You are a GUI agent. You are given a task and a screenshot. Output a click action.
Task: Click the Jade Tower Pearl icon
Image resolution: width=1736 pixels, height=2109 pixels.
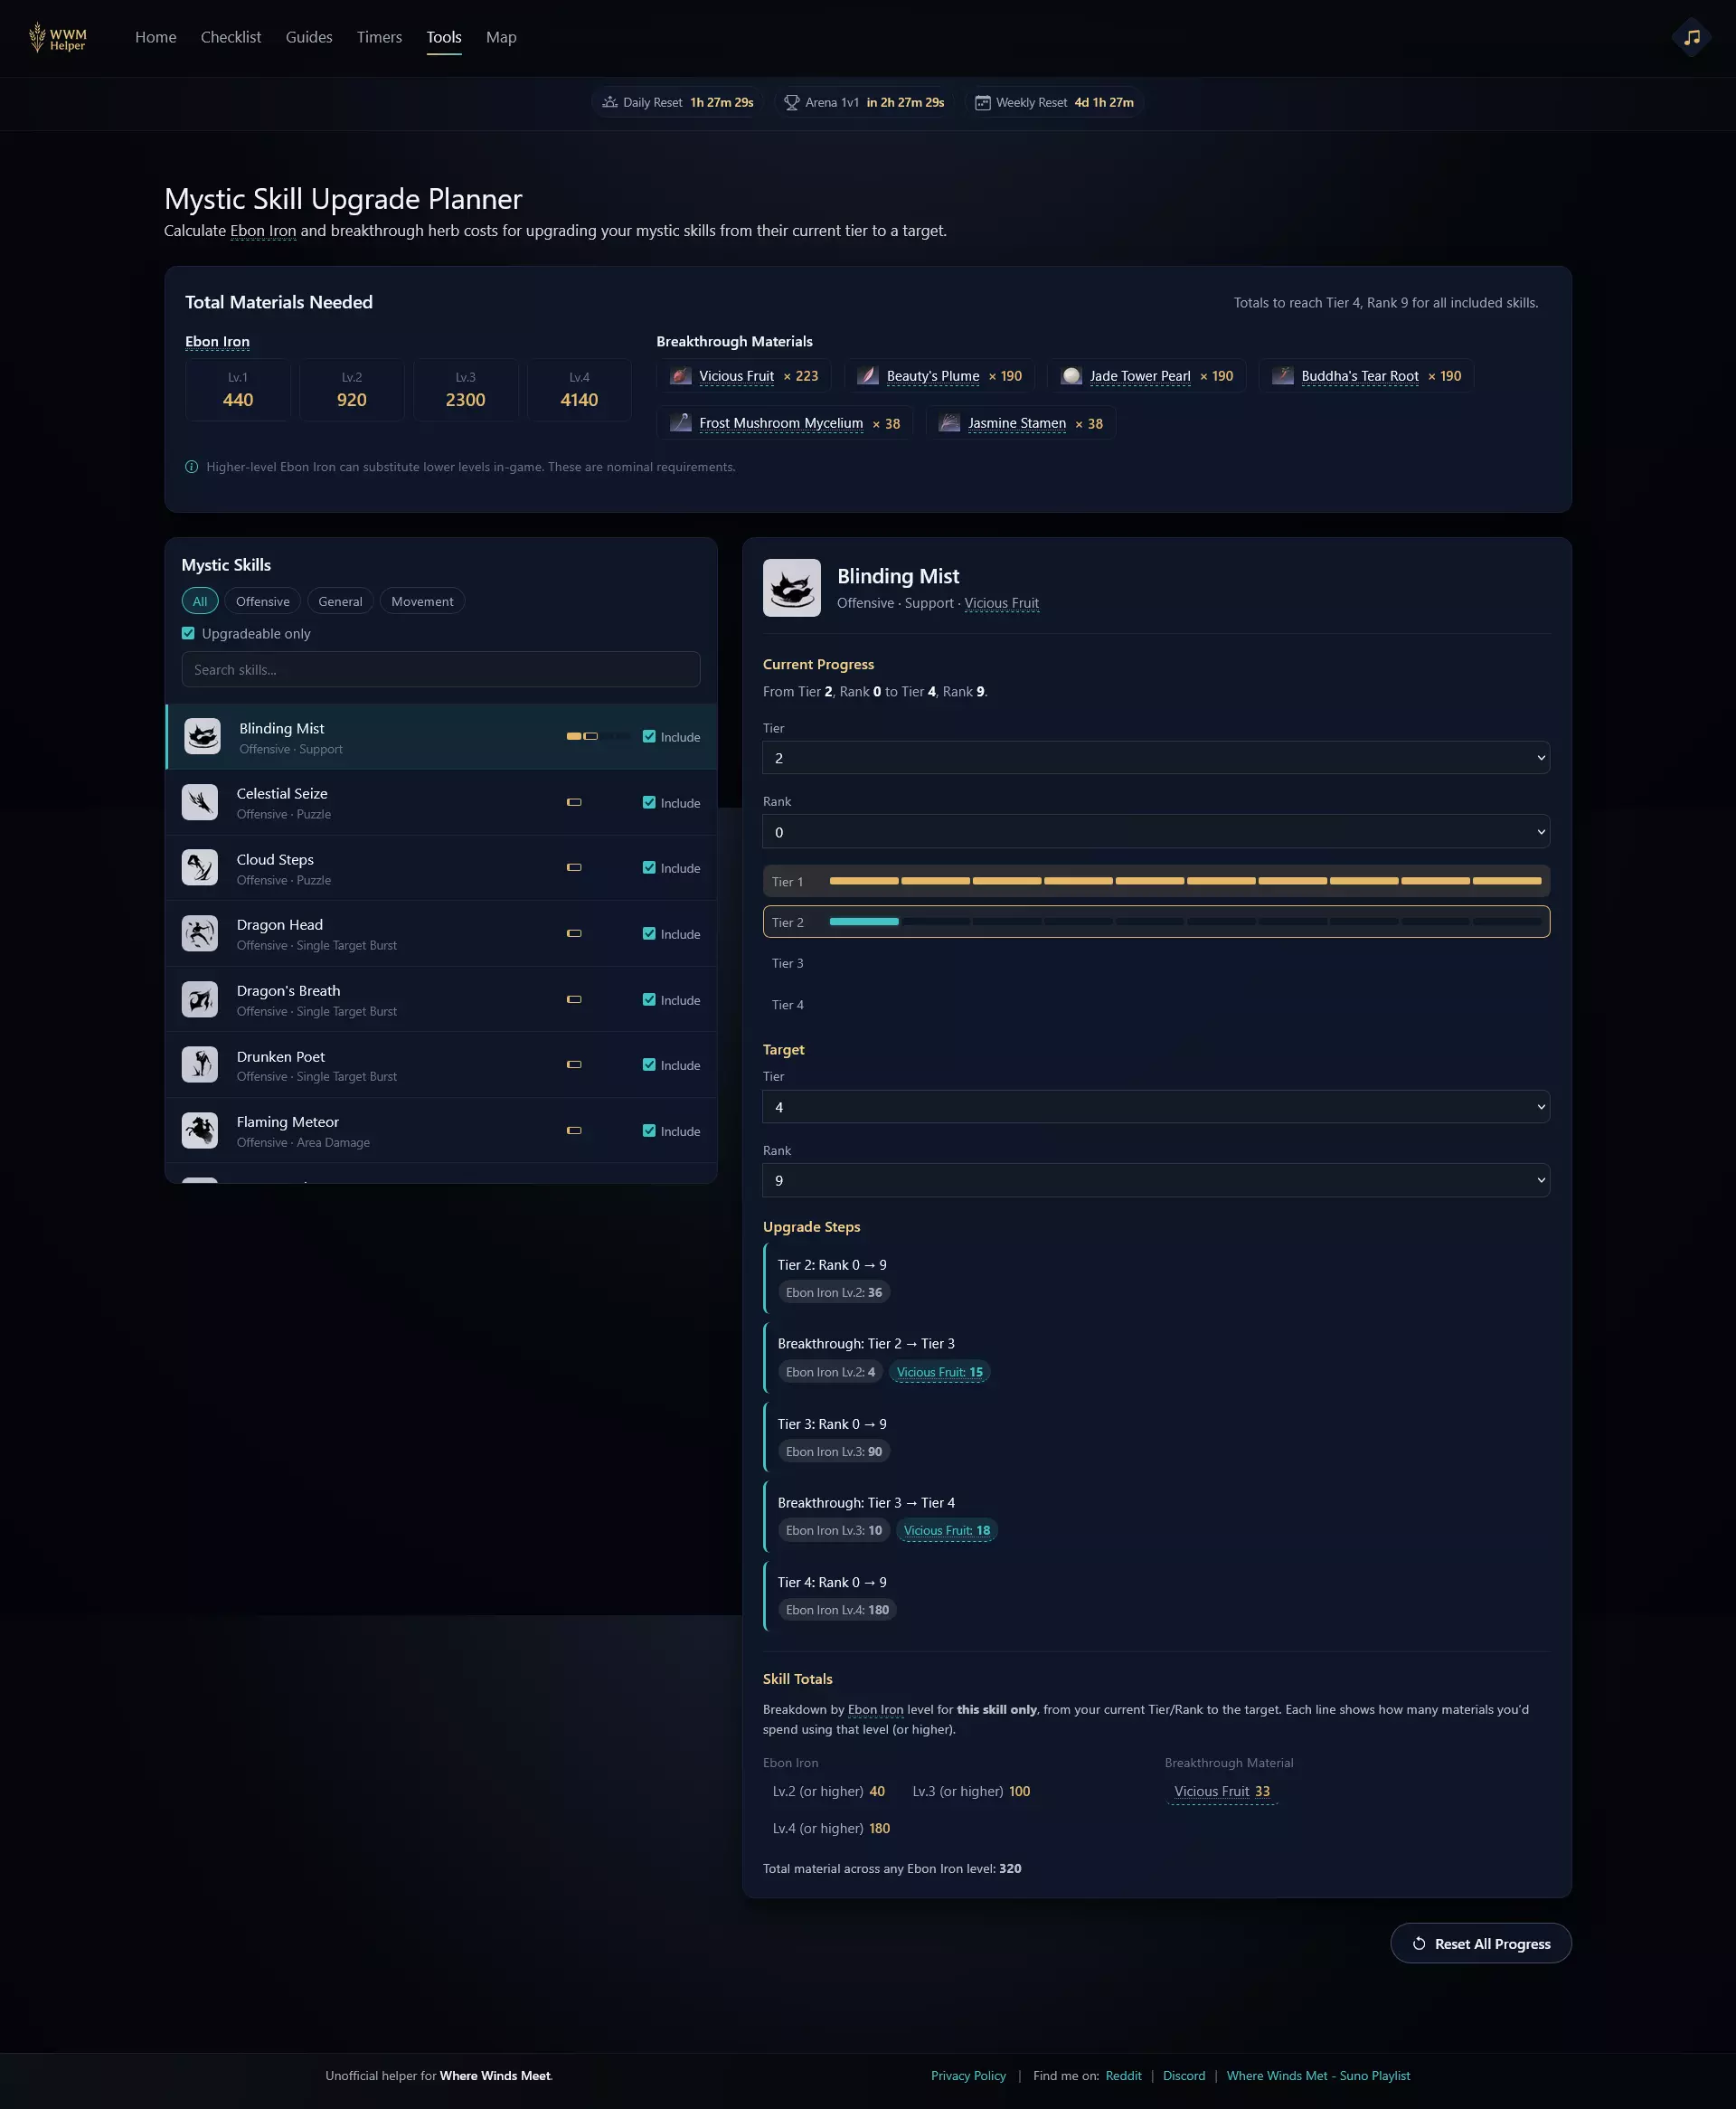click(x=1071, y=376)
